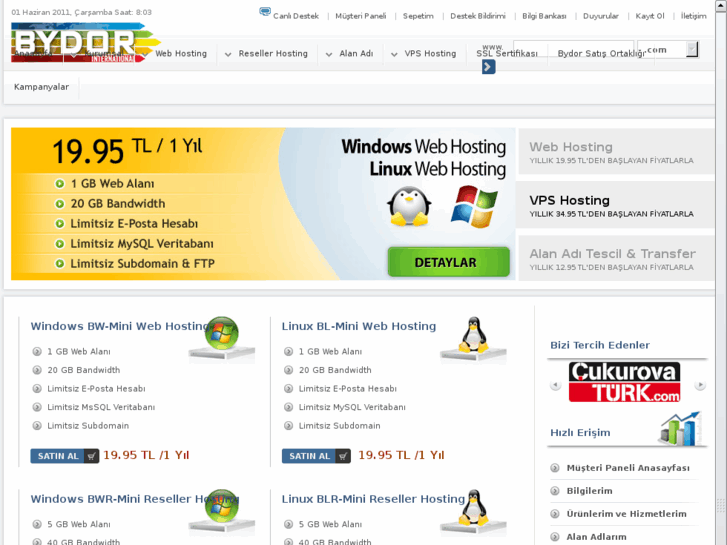Click the Windows flag logo in the banner
This screenshot has width=727, height=545.
point(474,207)
